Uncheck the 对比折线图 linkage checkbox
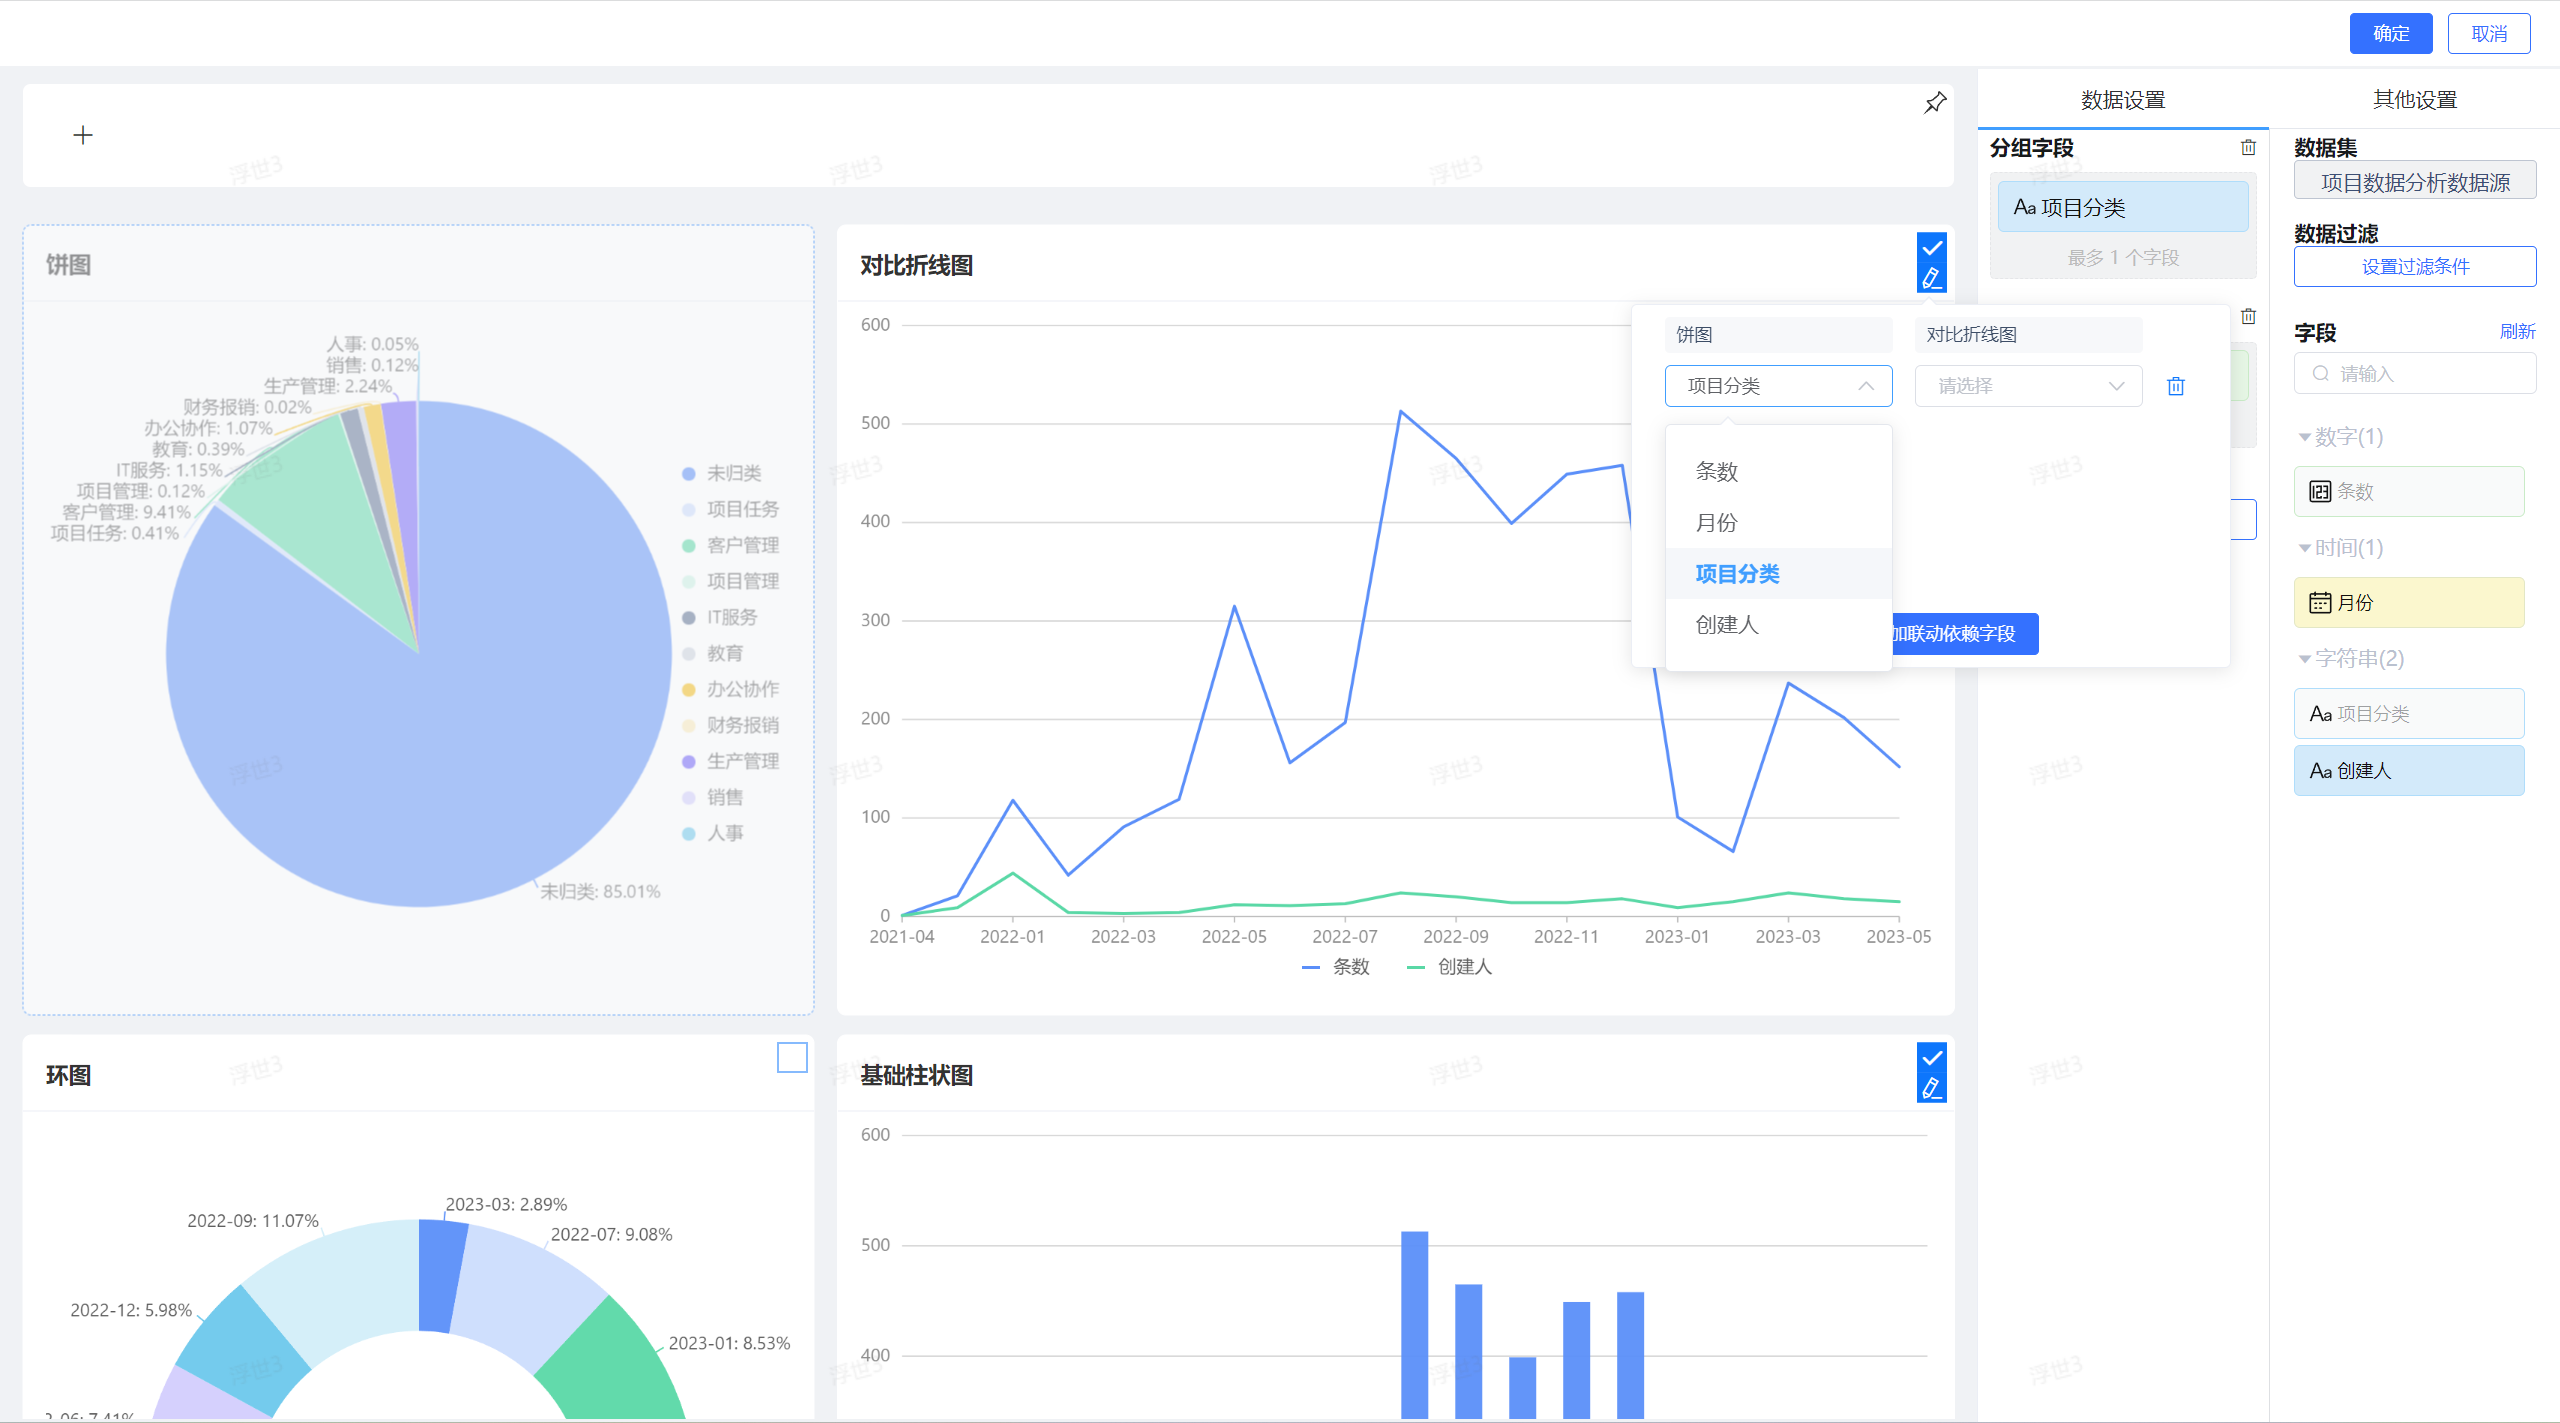This screenshot has height=1423, width=2560. pos(1932,248)
